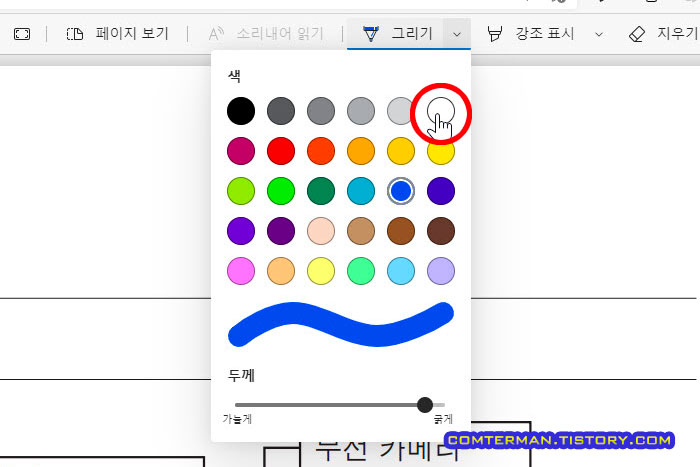Pick the darkest gray swatch beside black
Viewport: 700px width, 467px height.
281,111
